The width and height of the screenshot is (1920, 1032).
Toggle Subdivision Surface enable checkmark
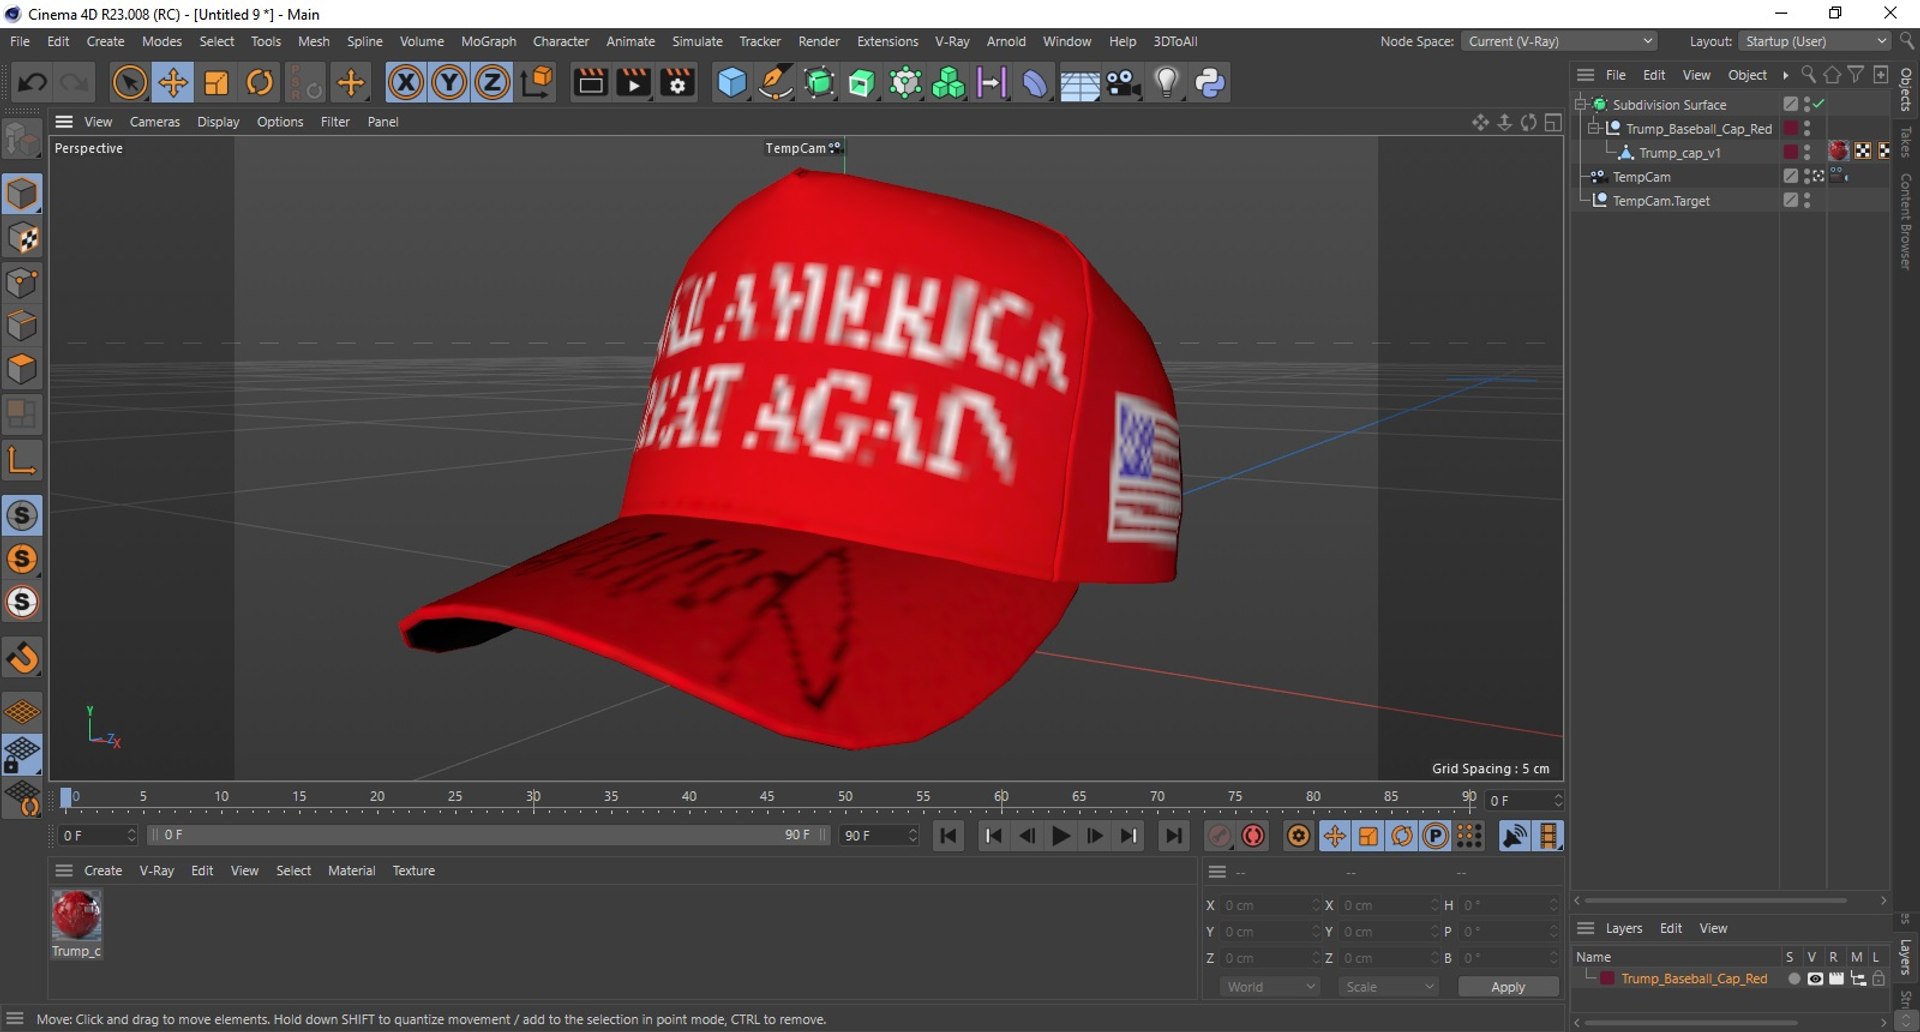[1820, 104]
